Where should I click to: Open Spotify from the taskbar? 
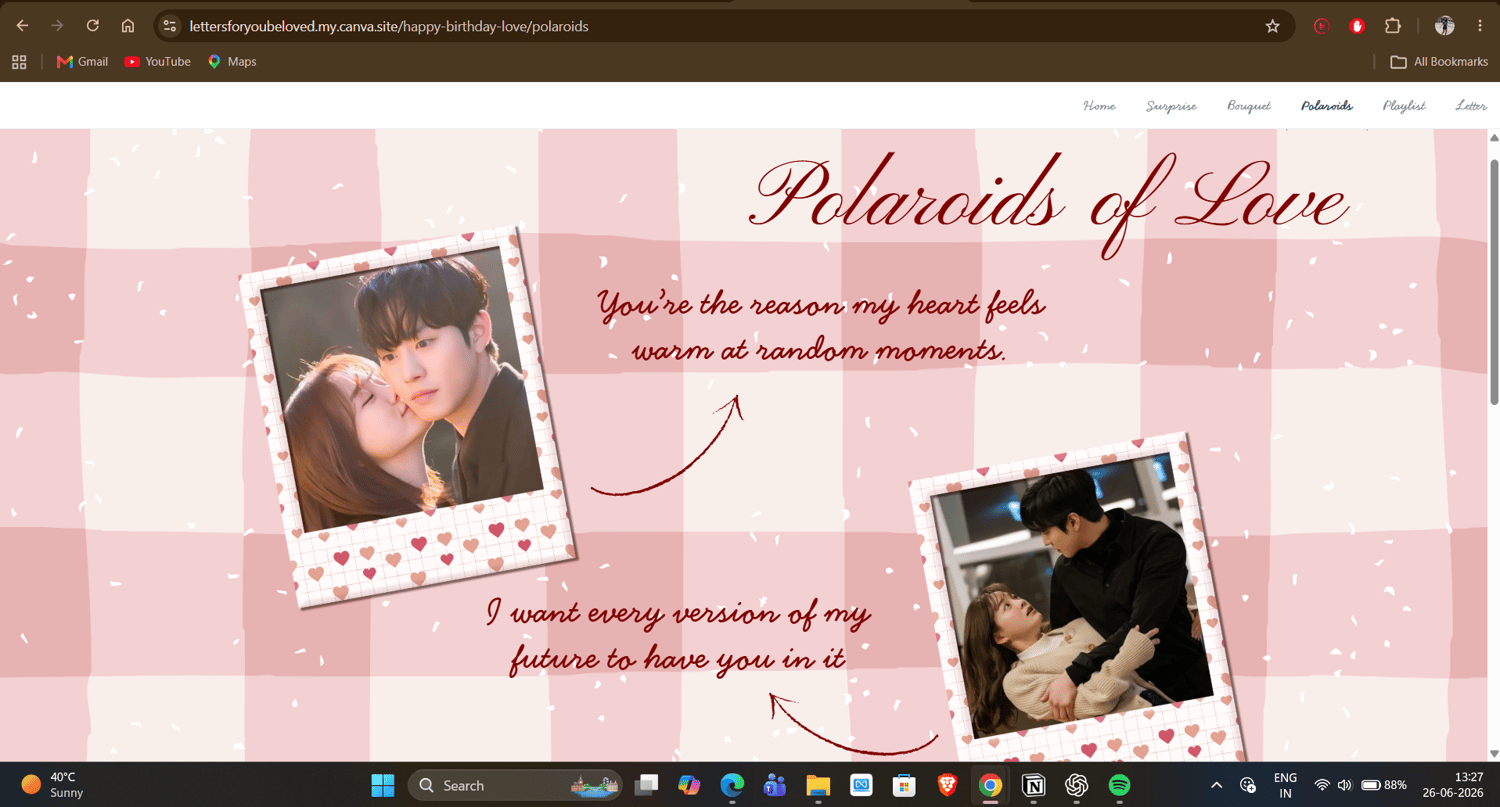(x=1119, y=785)
